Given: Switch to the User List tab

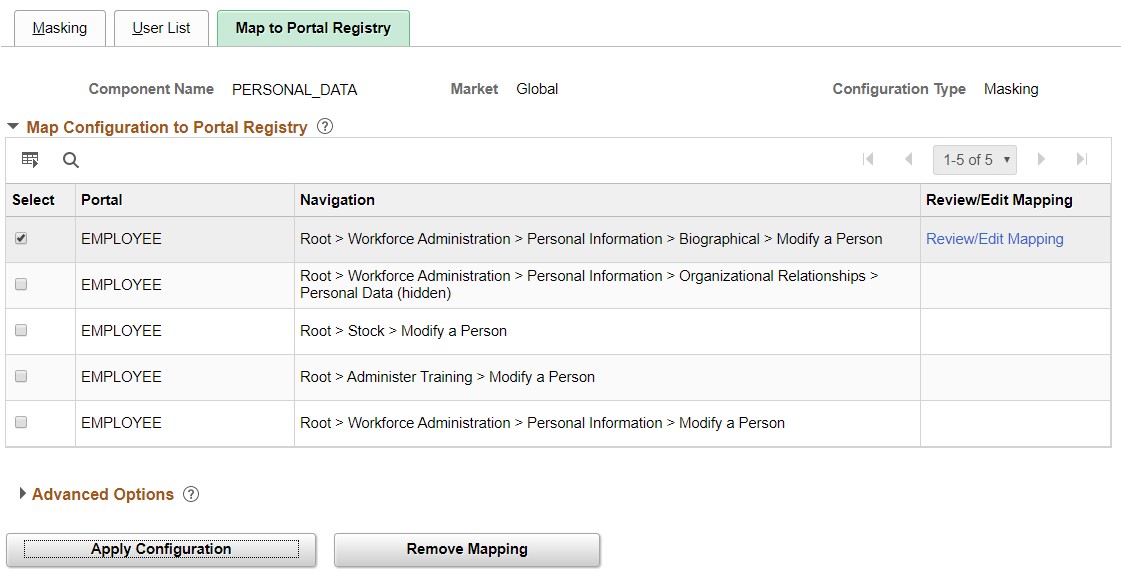Looking at the screenshot, I should pos(161,28).
